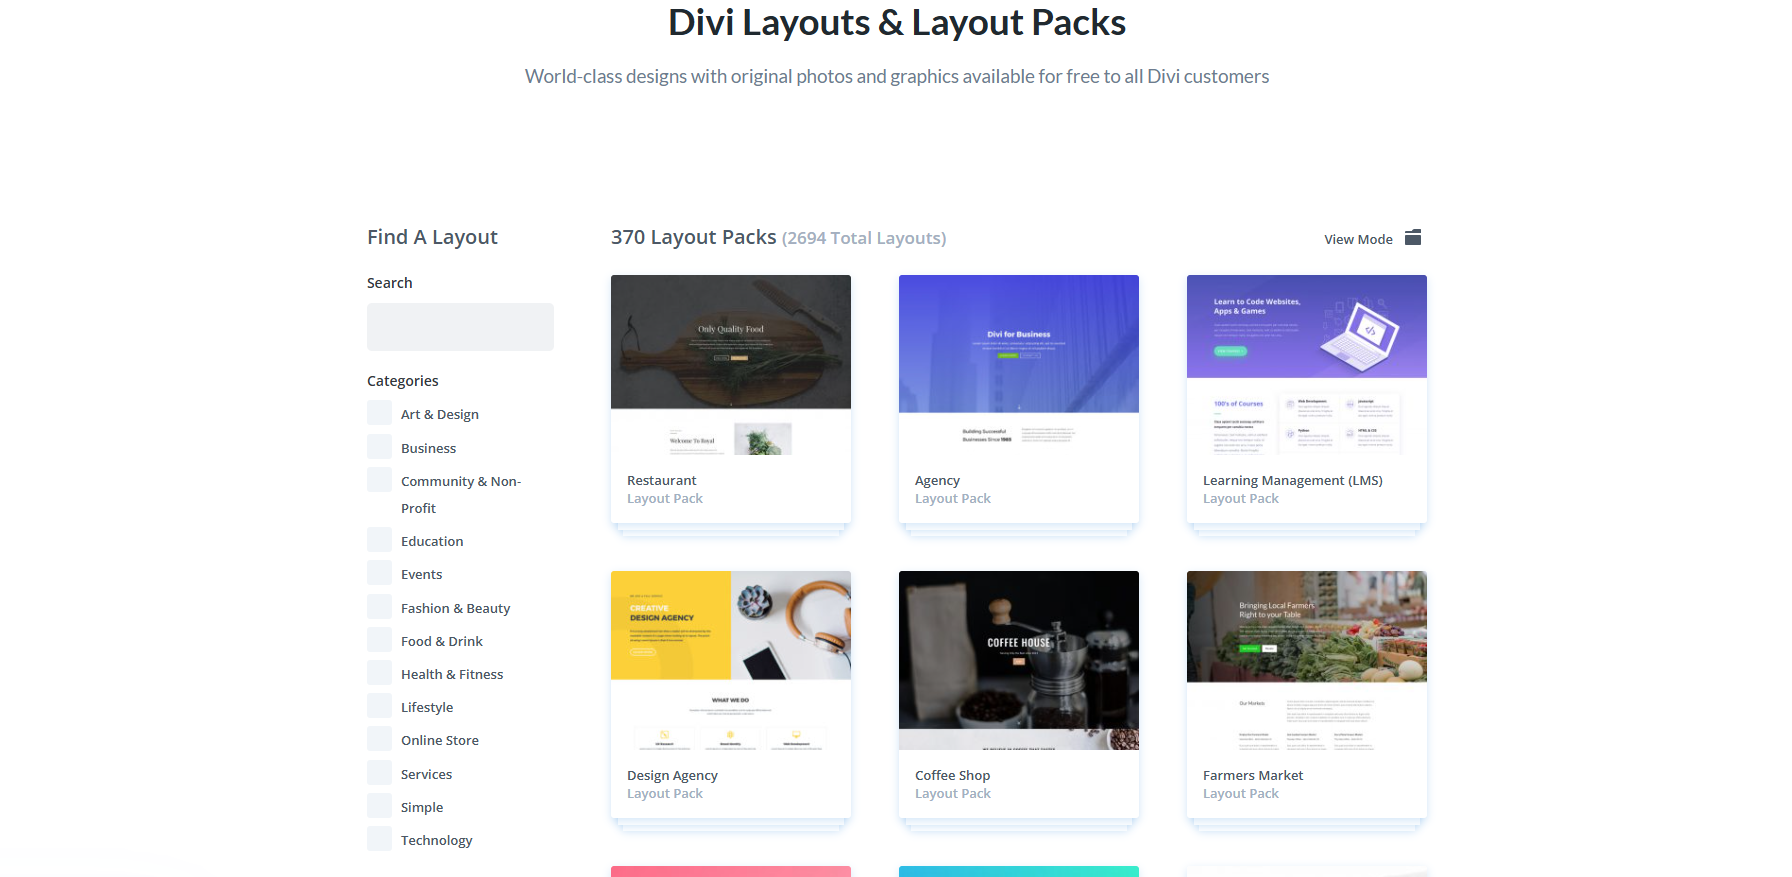The height and width of the screenshot is (877, 1792).
Task: Tick the Community & Non-Profit checkbox
Action: point(380,480)
